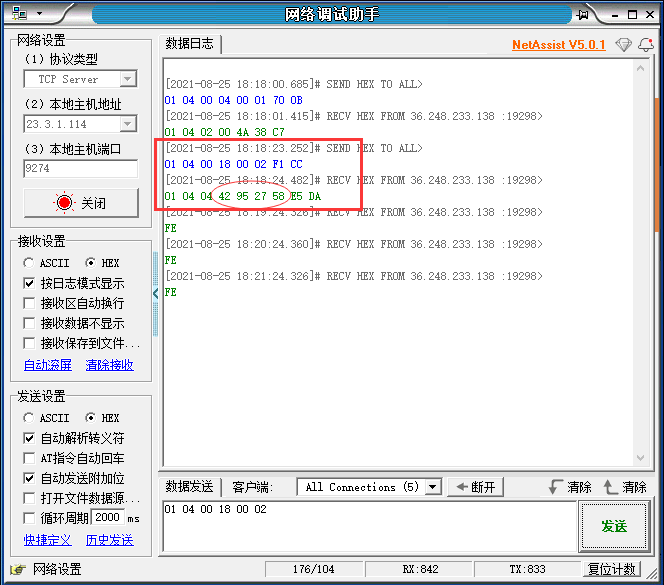Select ASCII receive mode radio button
Screen dimensions: 664x585
coord(29,263)
